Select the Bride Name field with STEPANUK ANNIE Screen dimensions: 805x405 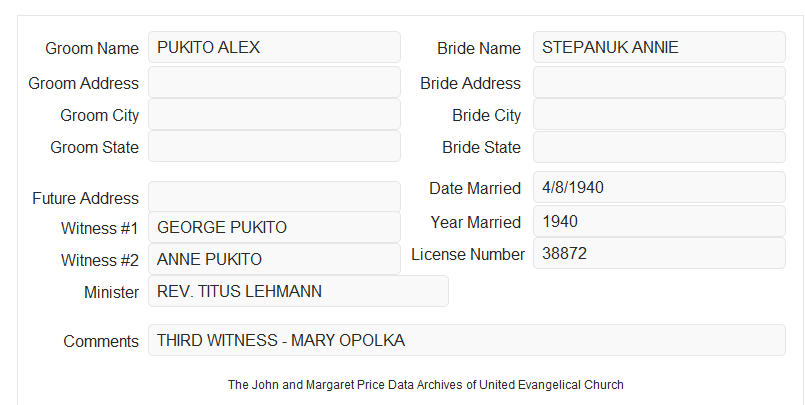[x=659, y=47]
